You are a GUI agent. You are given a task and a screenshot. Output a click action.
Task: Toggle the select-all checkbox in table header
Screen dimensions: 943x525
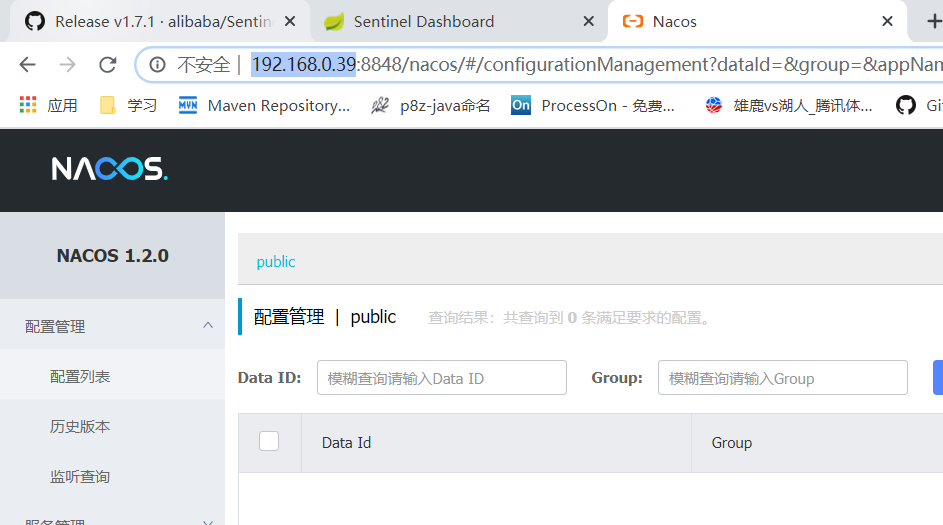tap(269, 441)
